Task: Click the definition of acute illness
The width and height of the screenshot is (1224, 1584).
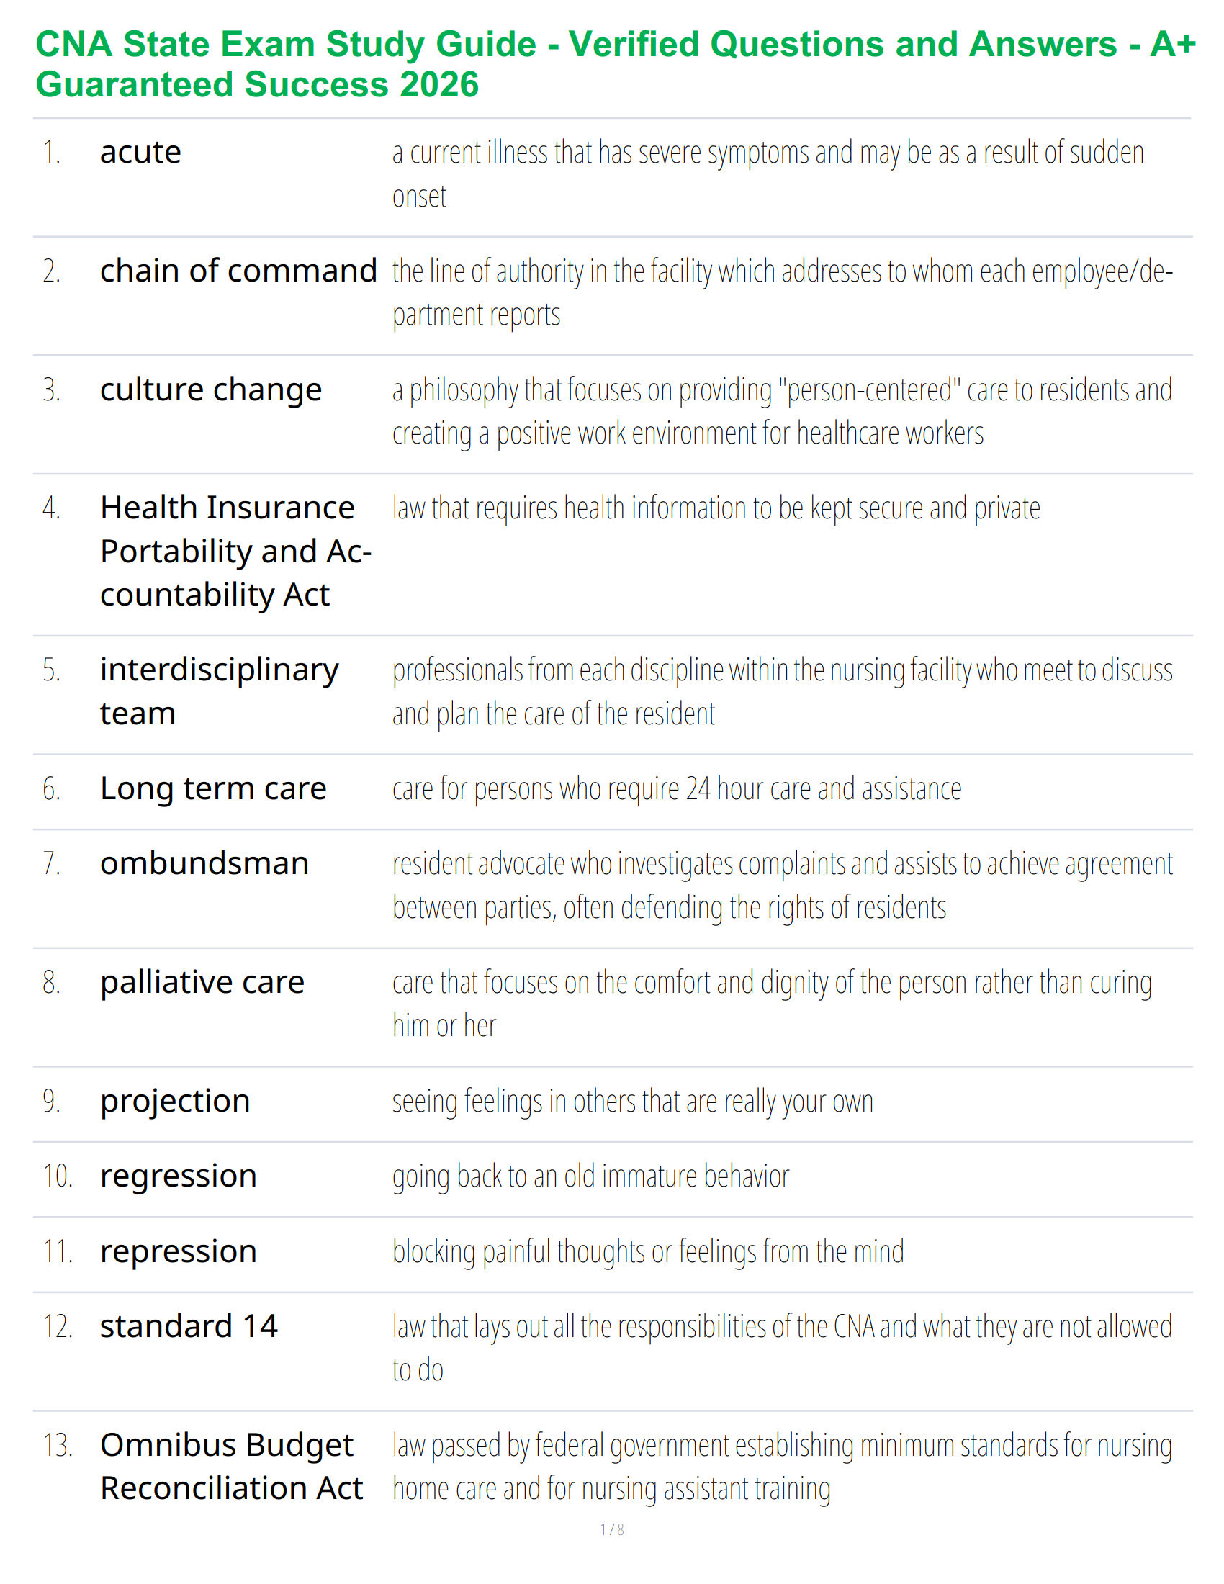Action: point(768,175)
